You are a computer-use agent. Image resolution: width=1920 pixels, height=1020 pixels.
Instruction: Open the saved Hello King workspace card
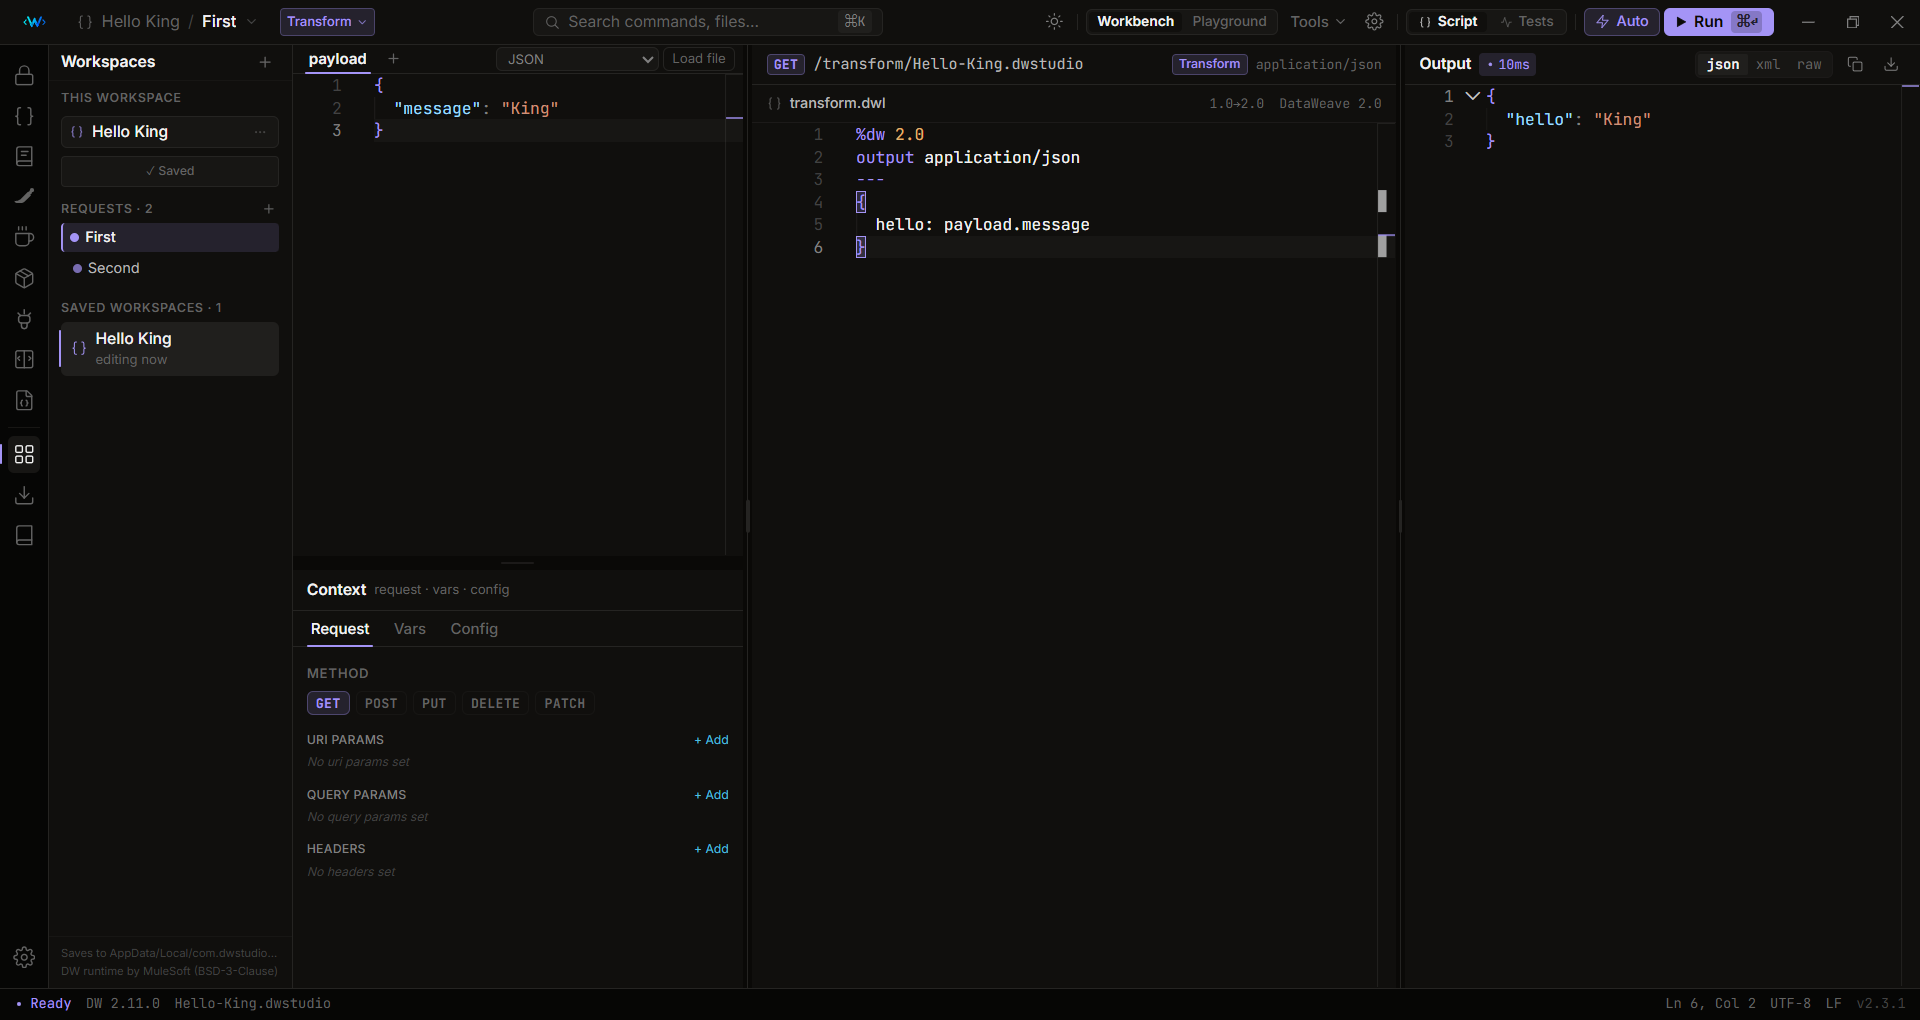170,349
